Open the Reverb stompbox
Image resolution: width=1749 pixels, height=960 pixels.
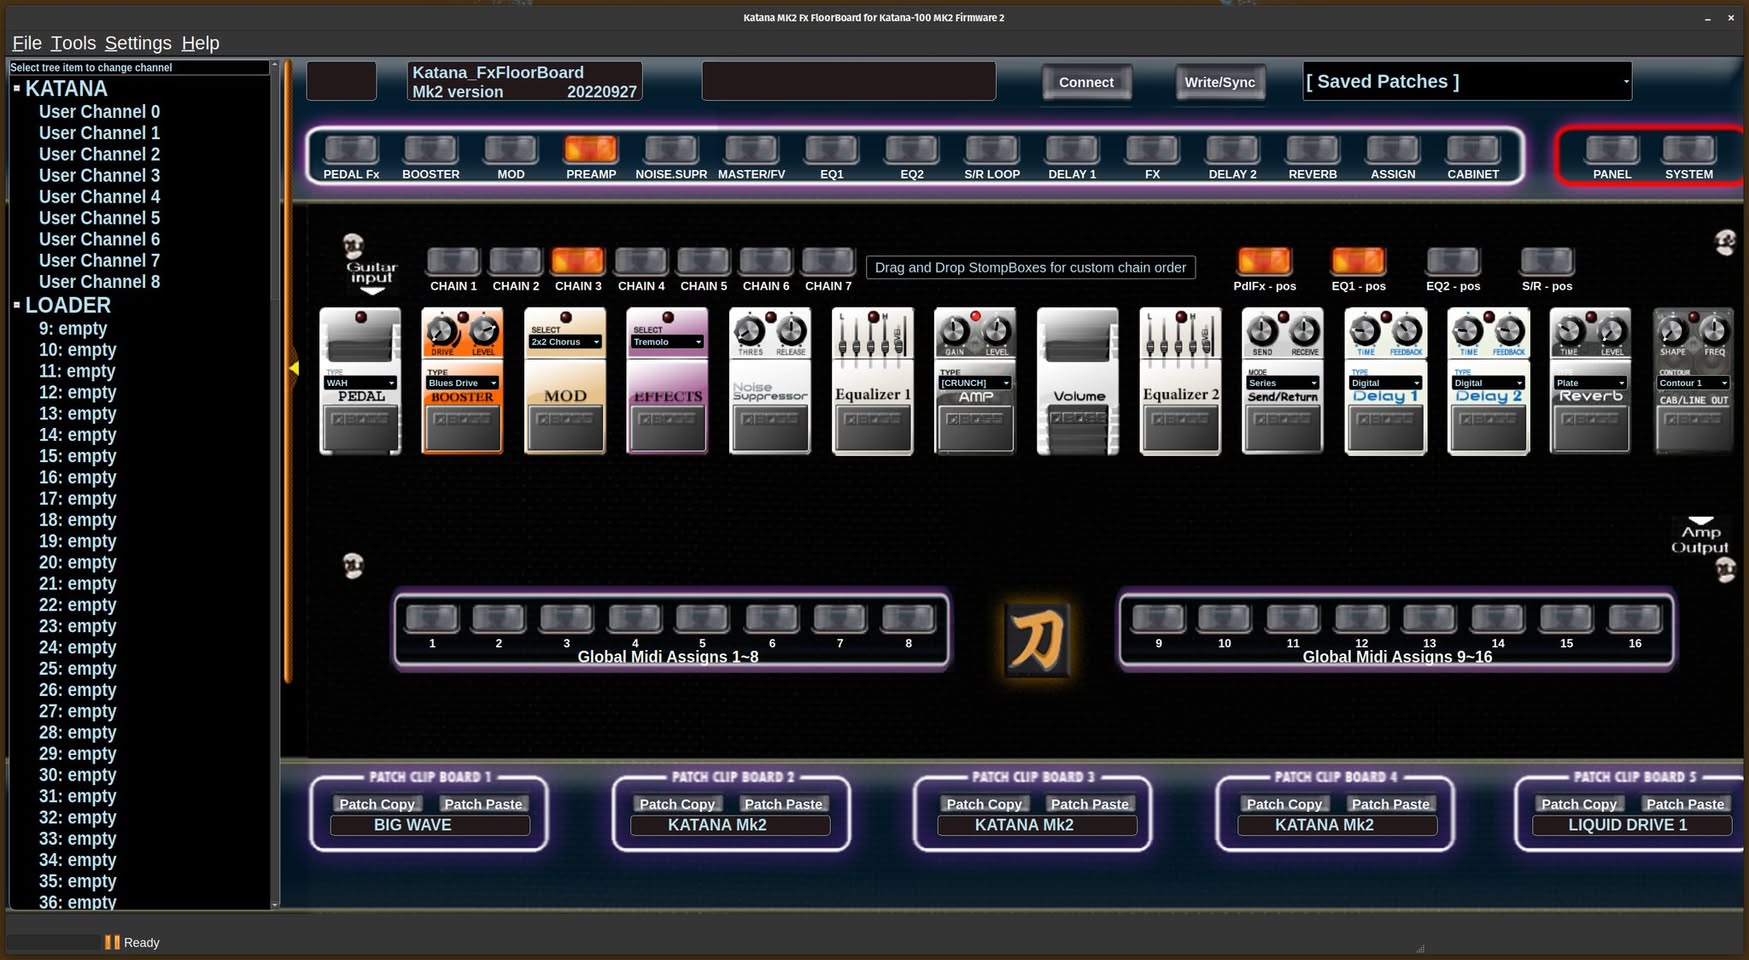click(1591, 381)
